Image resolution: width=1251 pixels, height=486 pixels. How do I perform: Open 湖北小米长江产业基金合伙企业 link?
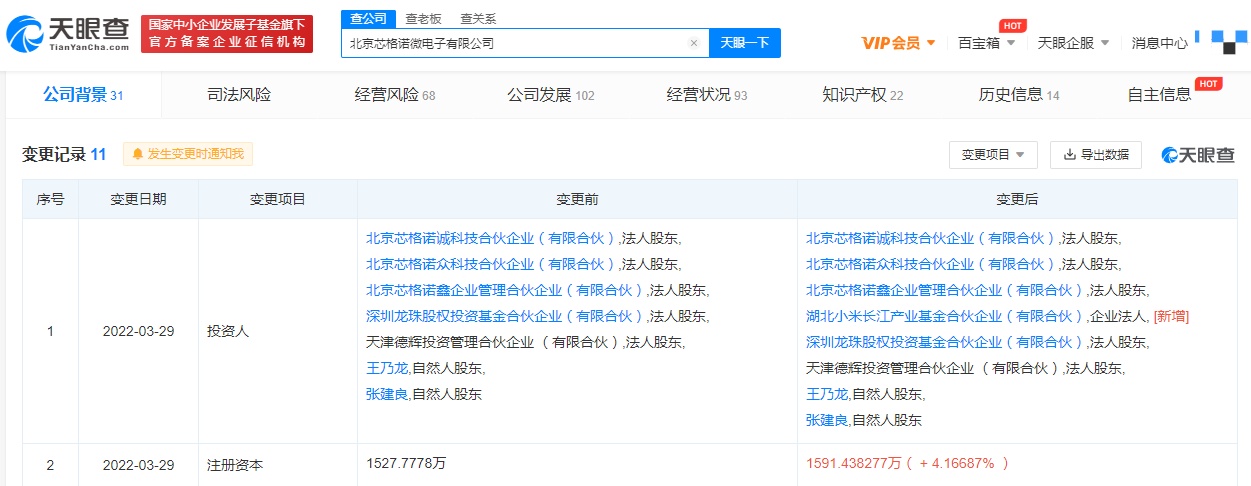(947, 316)
